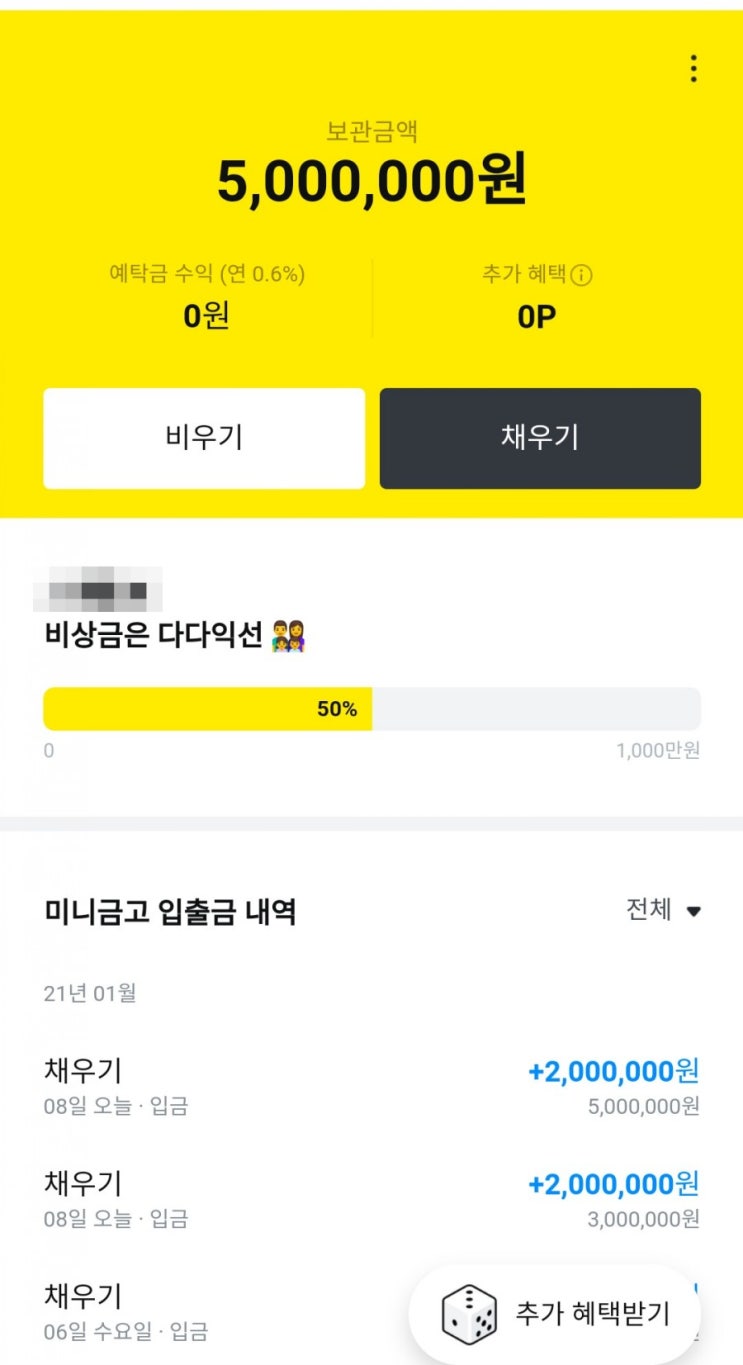Tap the 비상금은 다다익선 goal title
The height and width of the screenshot is (1365, 743).
coord(154,635)
